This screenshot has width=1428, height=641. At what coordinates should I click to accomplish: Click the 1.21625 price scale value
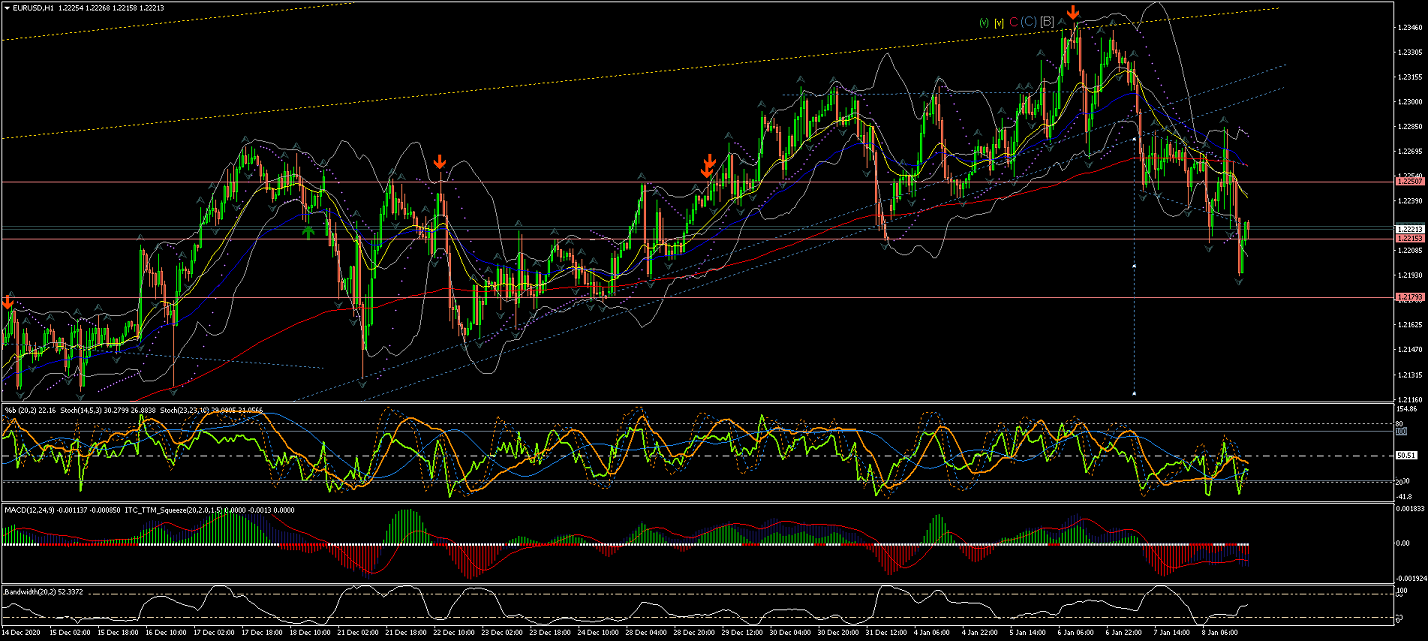point(1410,325)
